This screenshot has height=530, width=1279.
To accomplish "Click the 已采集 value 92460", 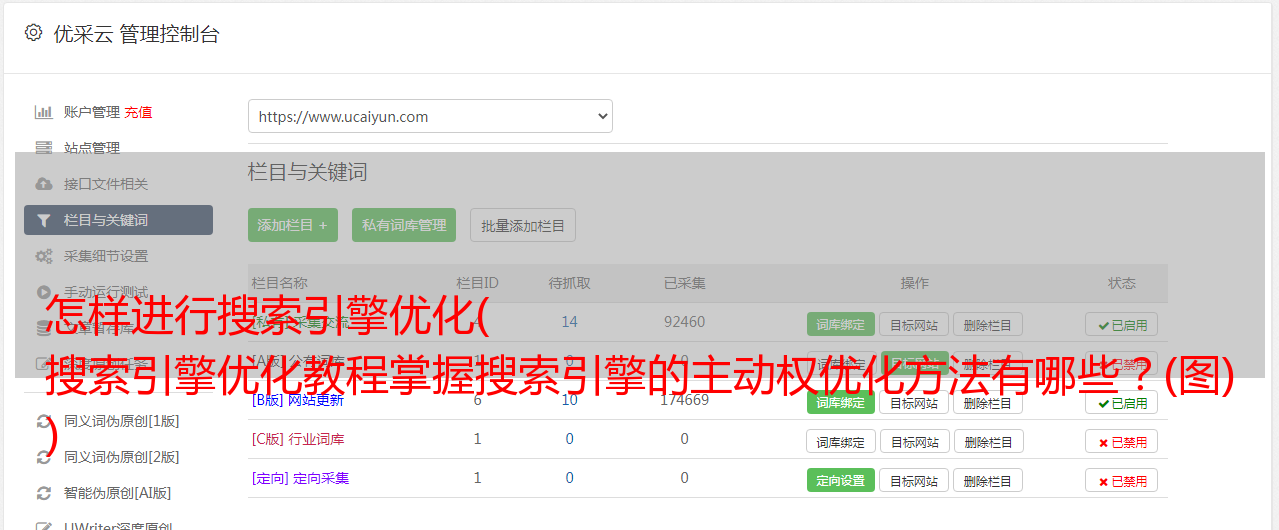I will (685, 322).
